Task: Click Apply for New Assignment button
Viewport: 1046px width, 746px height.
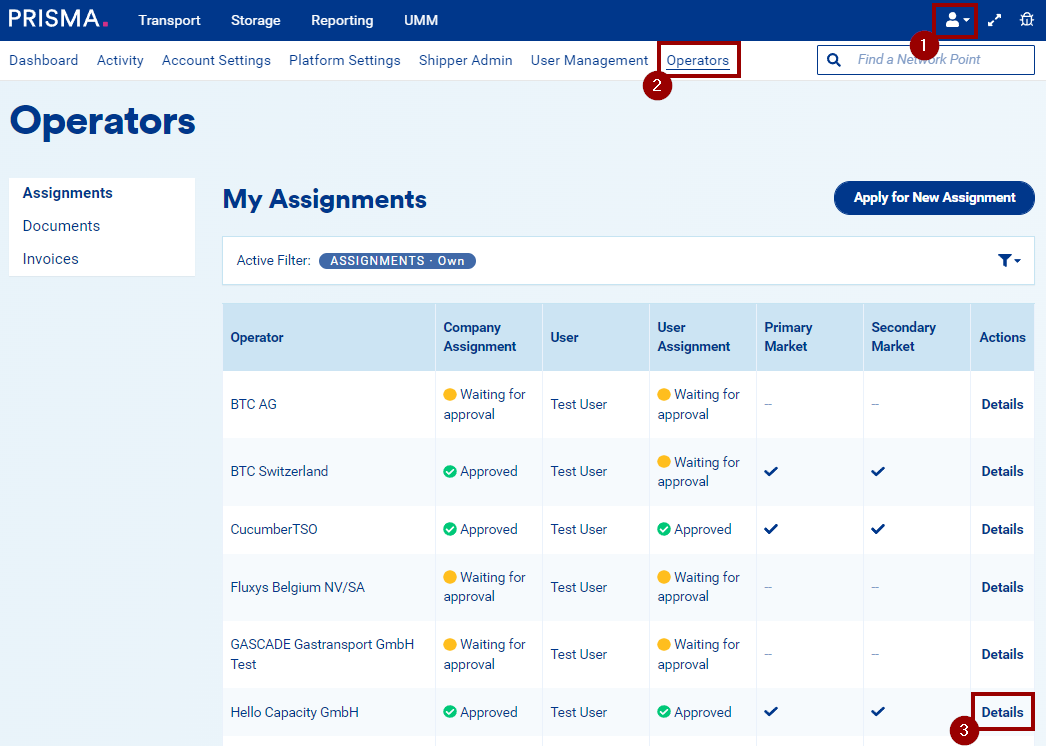Action: (x=934, y=198)
